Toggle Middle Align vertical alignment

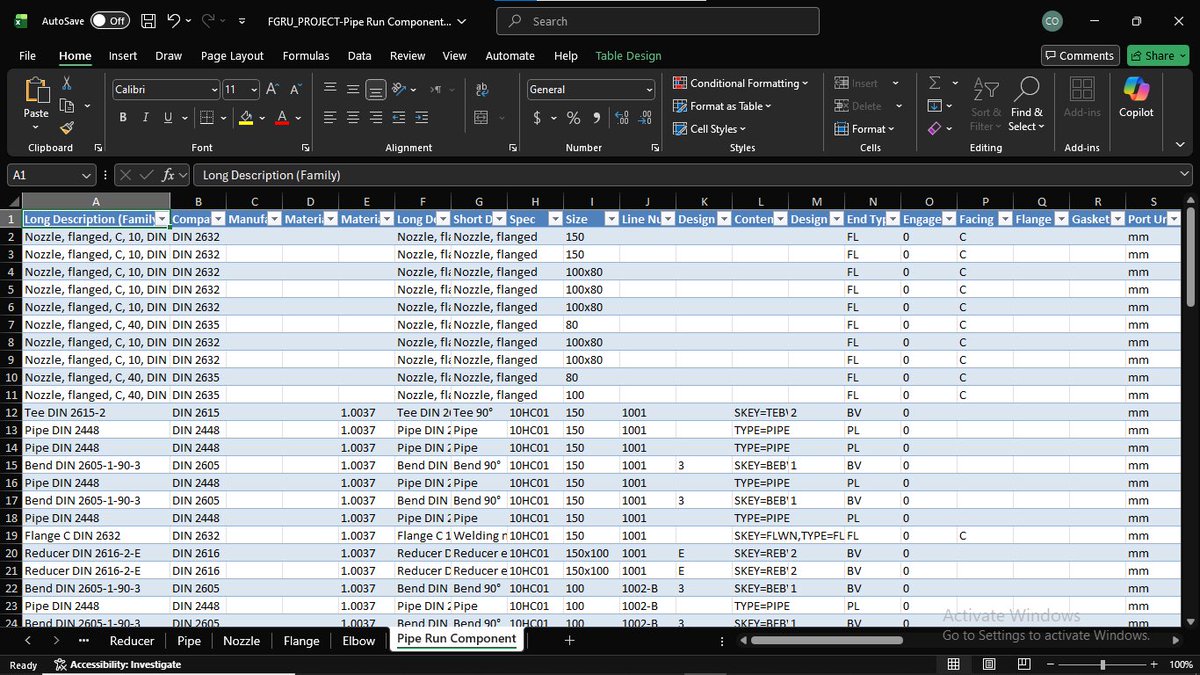[353, 89]
